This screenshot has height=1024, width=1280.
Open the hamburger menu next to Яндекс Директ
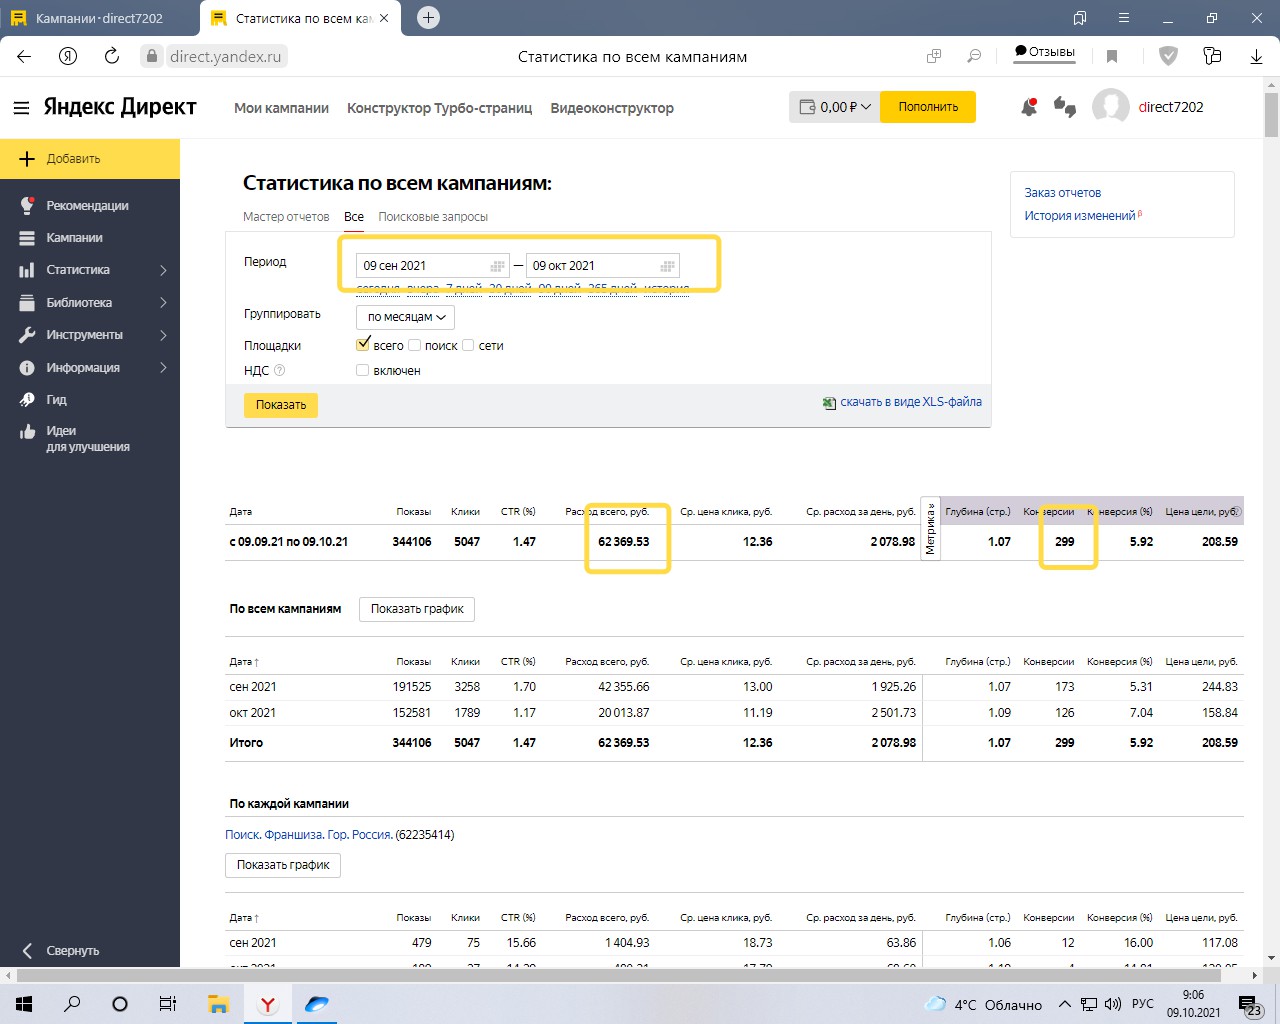coord(21,107)
